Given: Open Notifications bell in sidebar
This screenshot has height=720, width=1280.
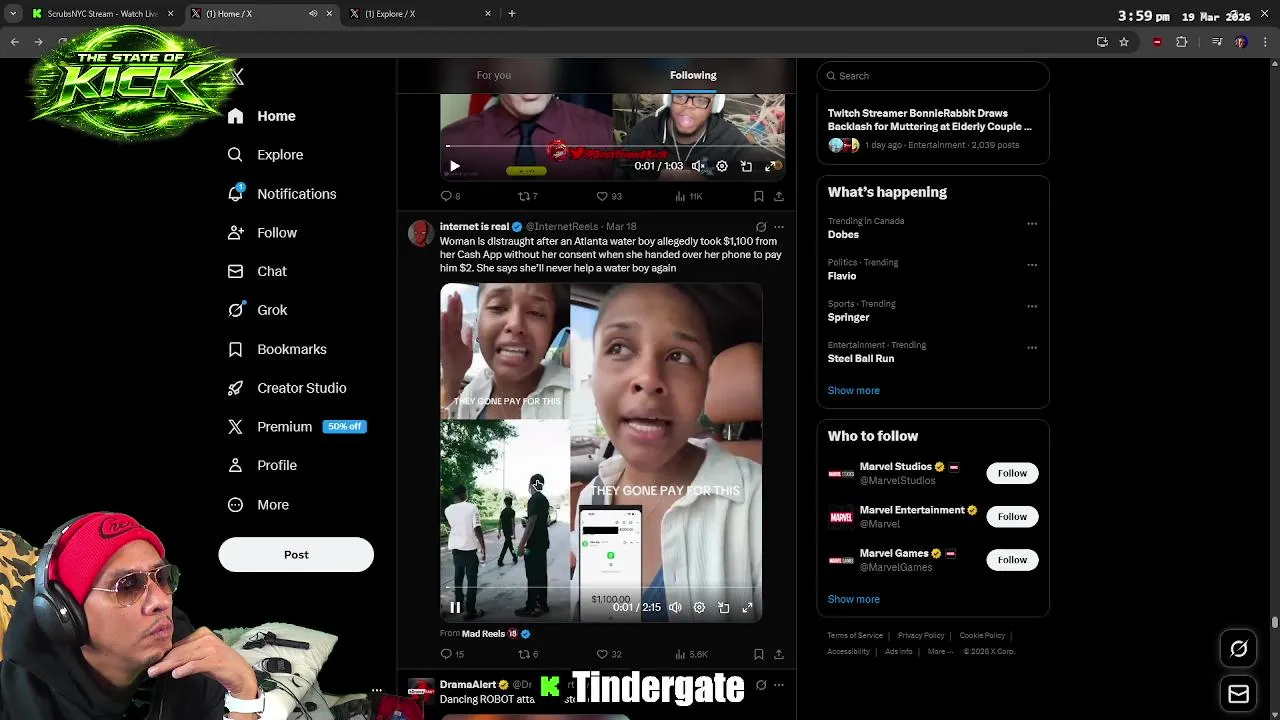Looking at the screenshot, I should pyautogui.click(x=281, y=194).
